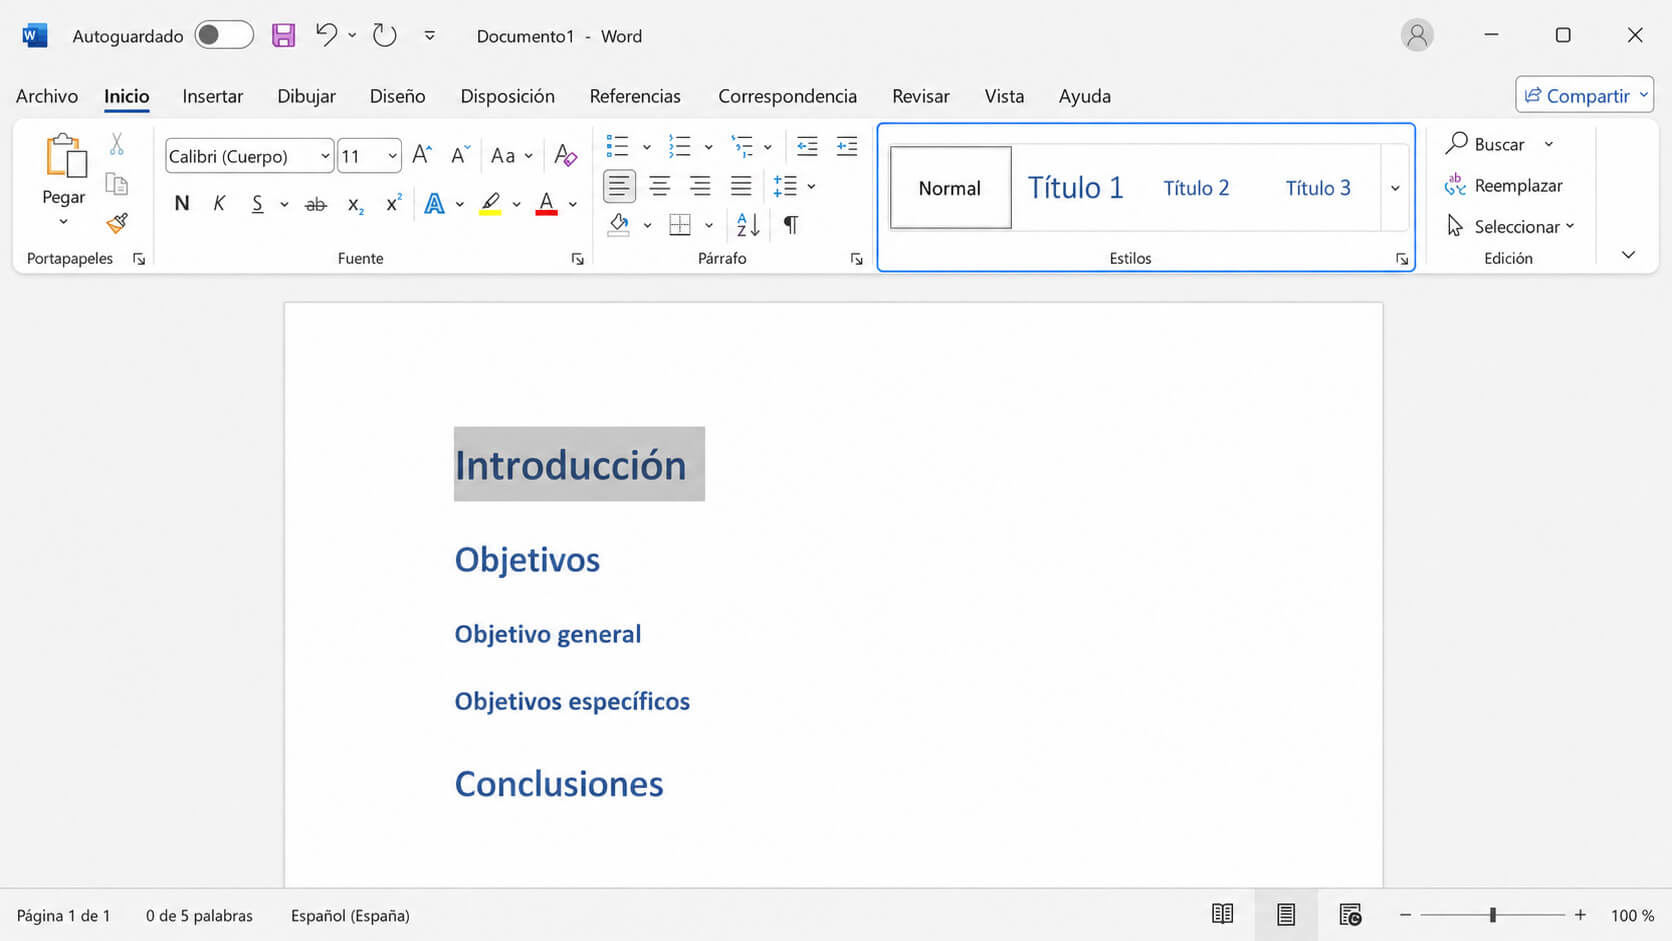1672x941 pixels.
Task: Clear all formatting with eraser icon
Action: point(566,155)
